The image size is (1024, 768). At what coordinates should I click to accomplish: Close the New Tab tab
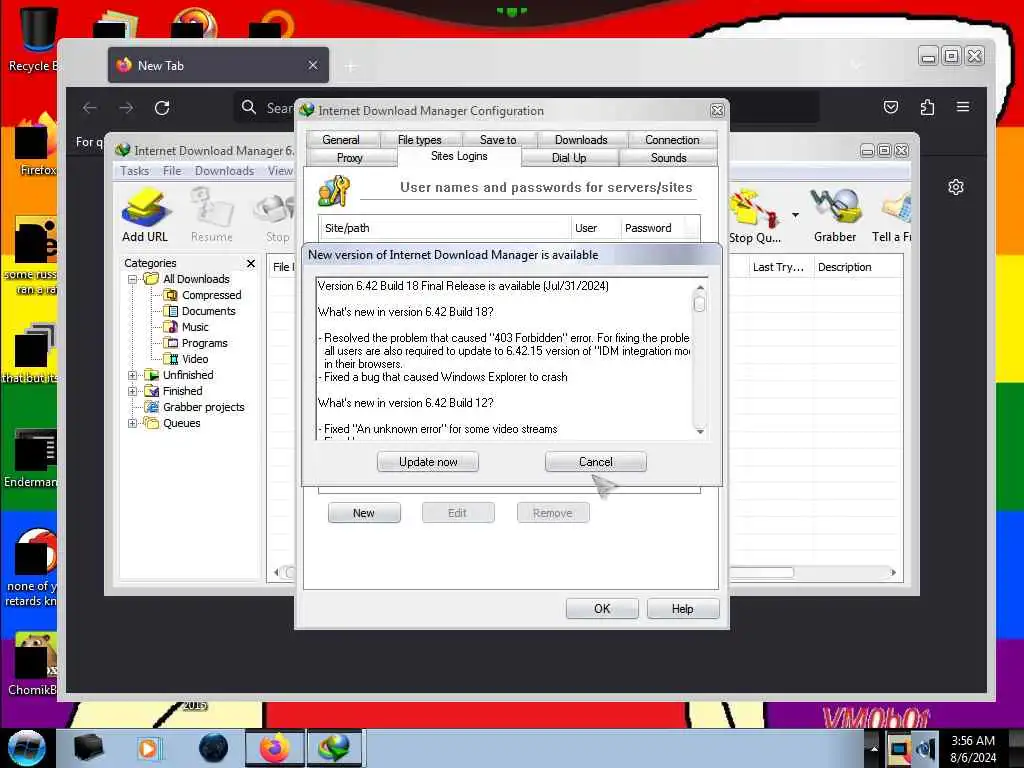click(313, 65)
